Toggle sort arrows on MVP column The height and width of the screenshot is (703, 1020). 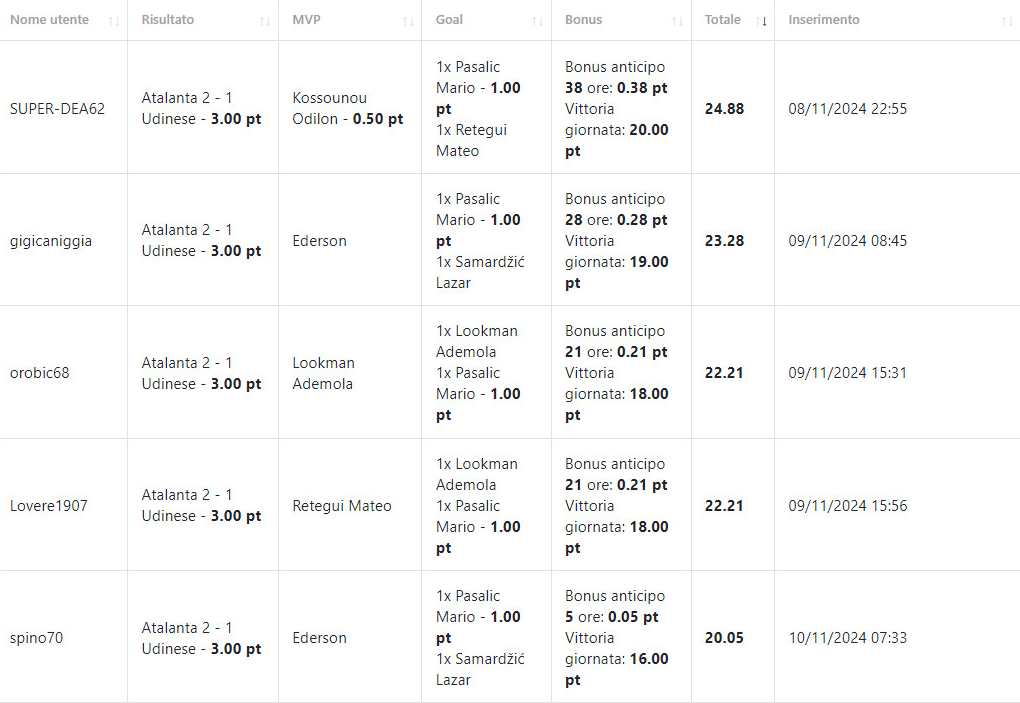tap(408, 21)
